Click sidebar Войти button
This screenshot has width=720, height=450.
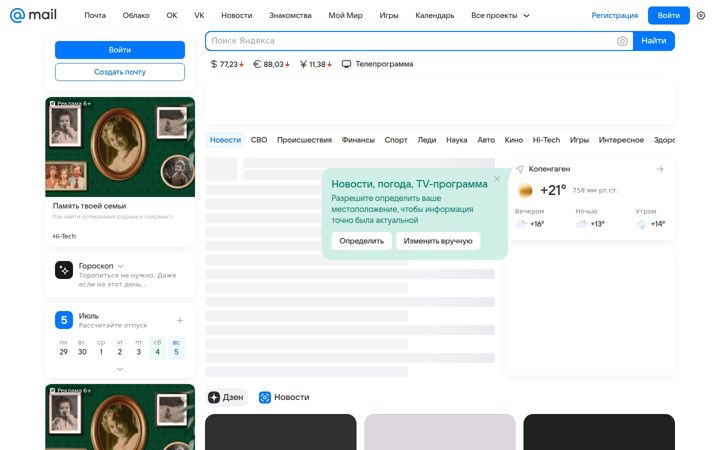point(120,50)
